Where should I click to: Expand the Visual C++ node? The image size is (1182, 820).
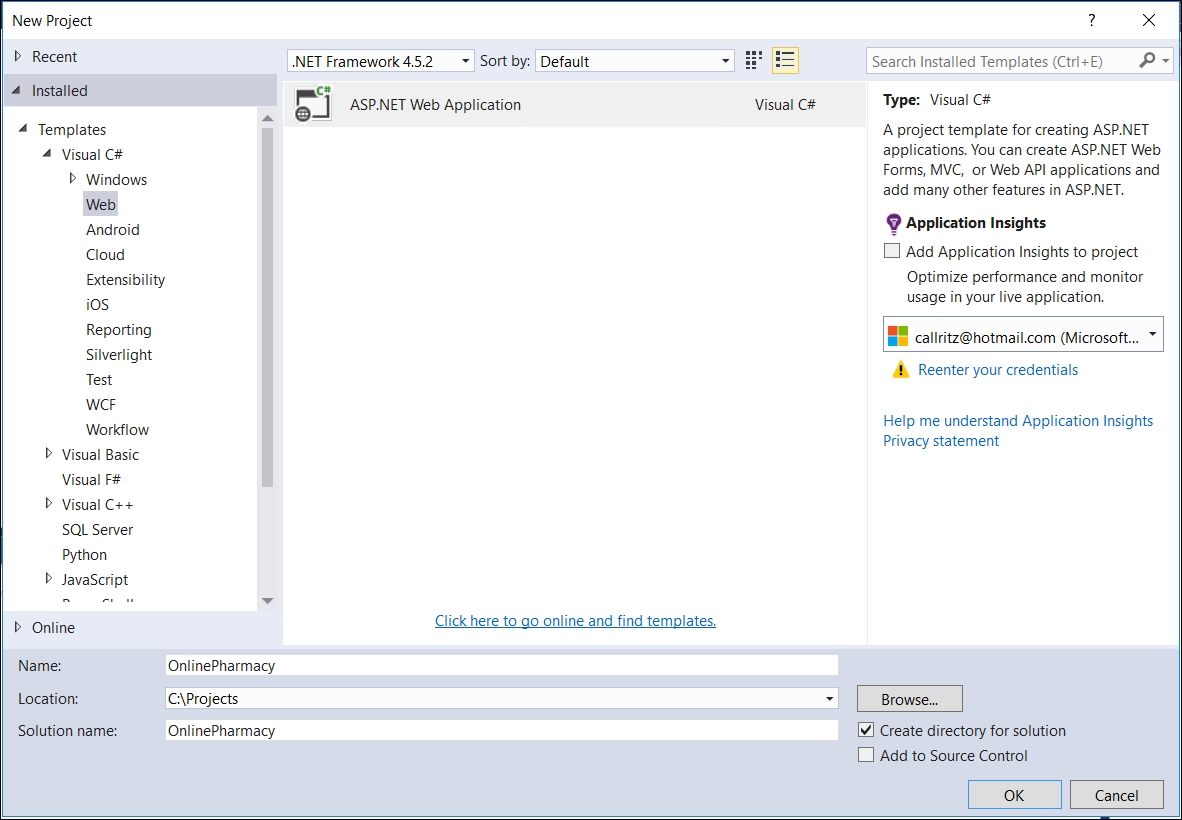tap(48, 503)
